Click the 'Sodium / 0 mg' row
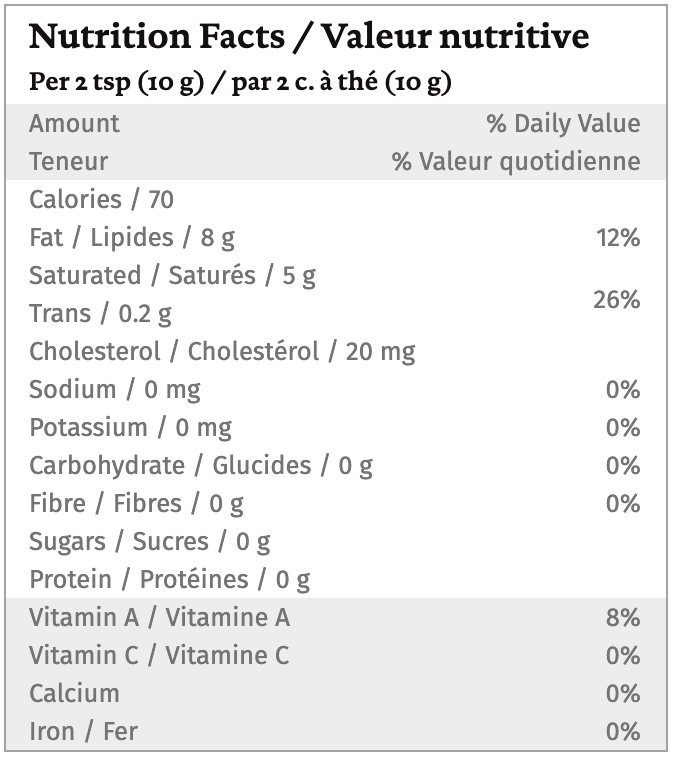674x758 pixels. coord(114,389)
